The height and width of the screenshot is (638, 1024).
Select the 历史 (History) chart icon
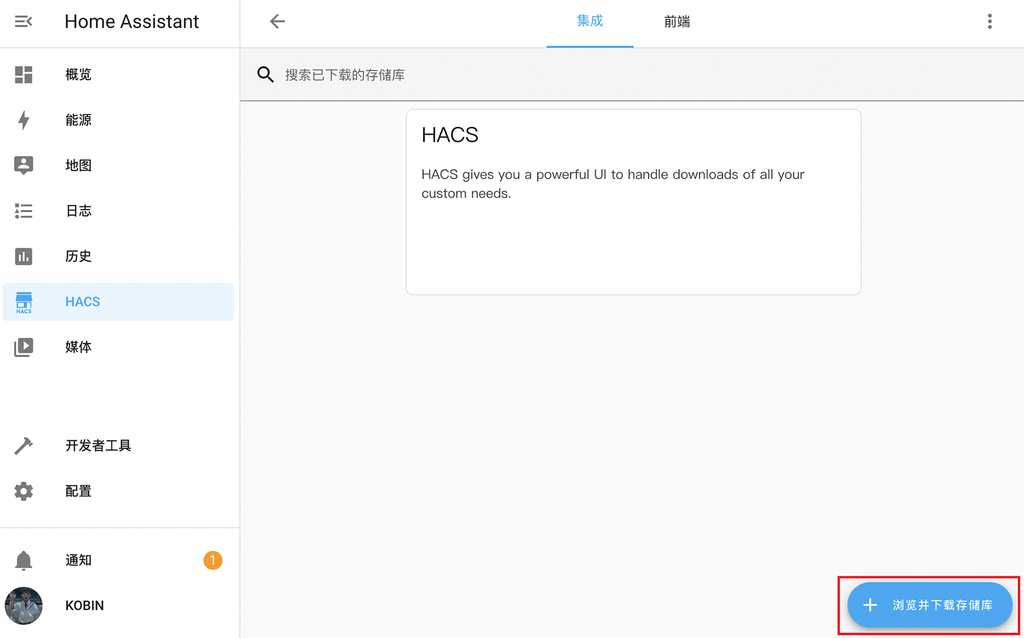point(24,256)
